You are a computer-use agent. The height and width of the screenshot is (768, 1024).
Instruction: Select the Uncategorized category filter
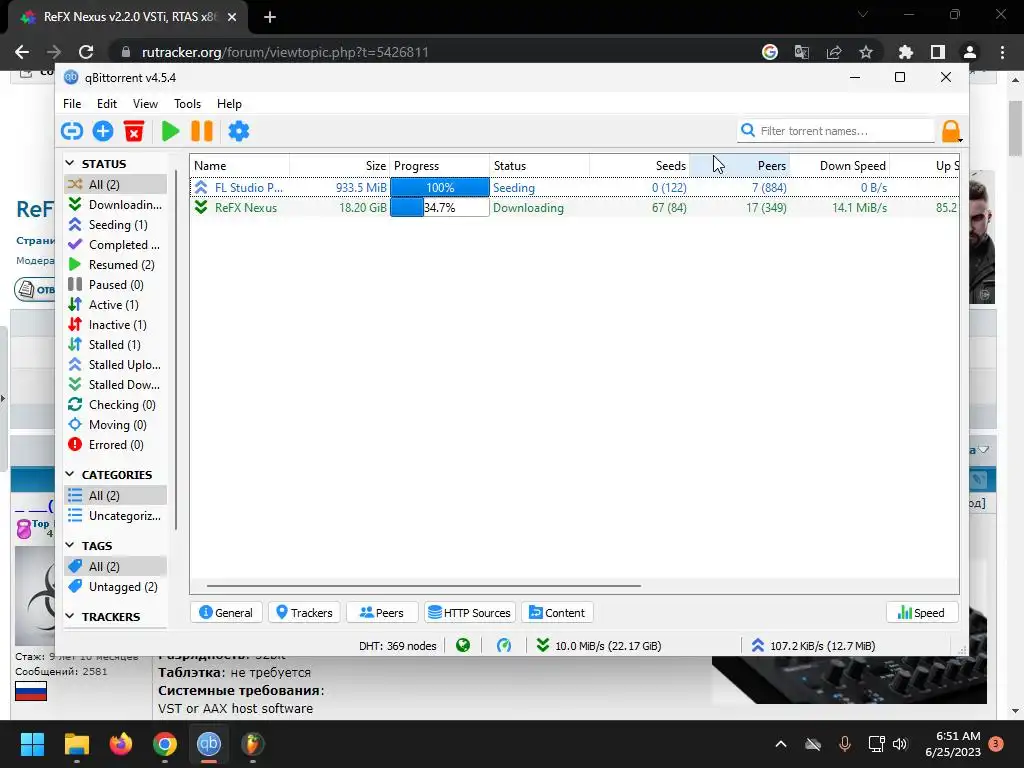tap(116, 516)
